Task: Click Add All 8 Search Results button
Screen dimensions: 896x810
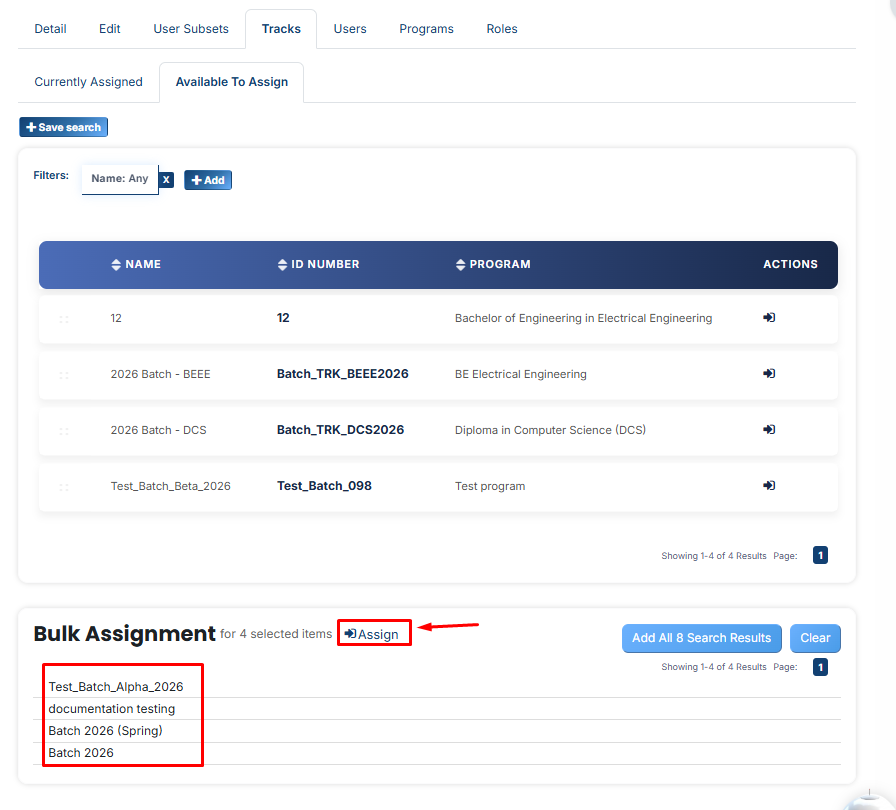Action: pyautogui.click(x=702, y=638)
